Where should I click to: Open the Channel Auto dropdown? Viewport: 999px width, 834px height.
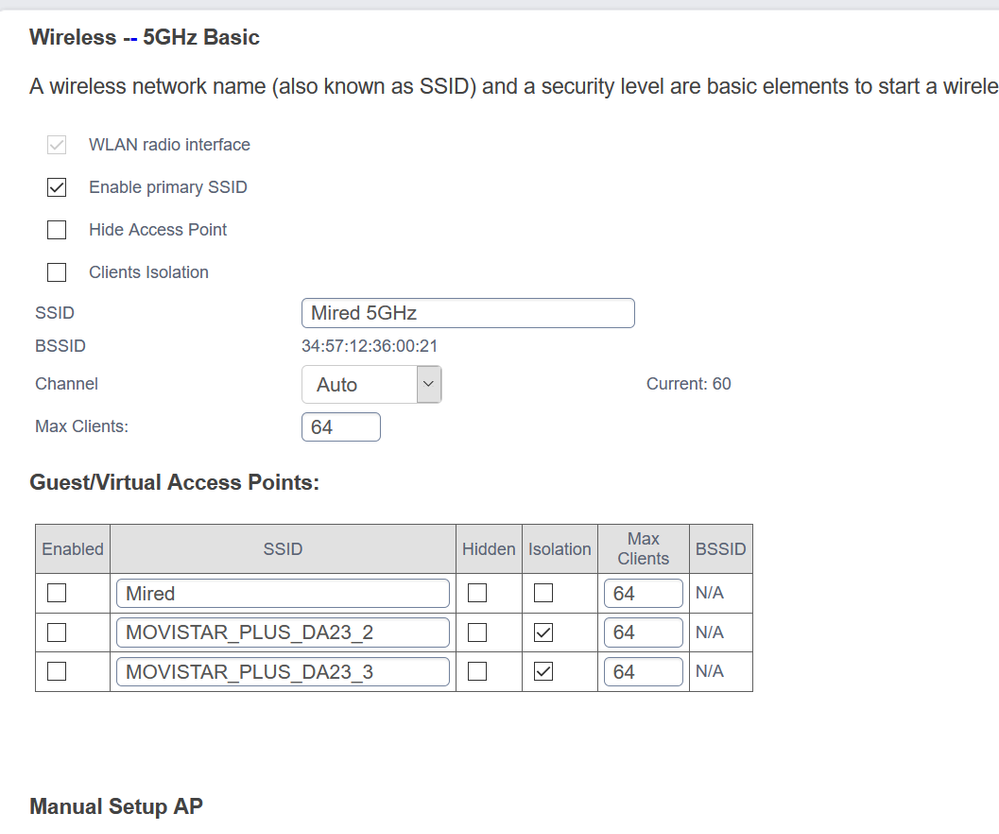[371, 385]
